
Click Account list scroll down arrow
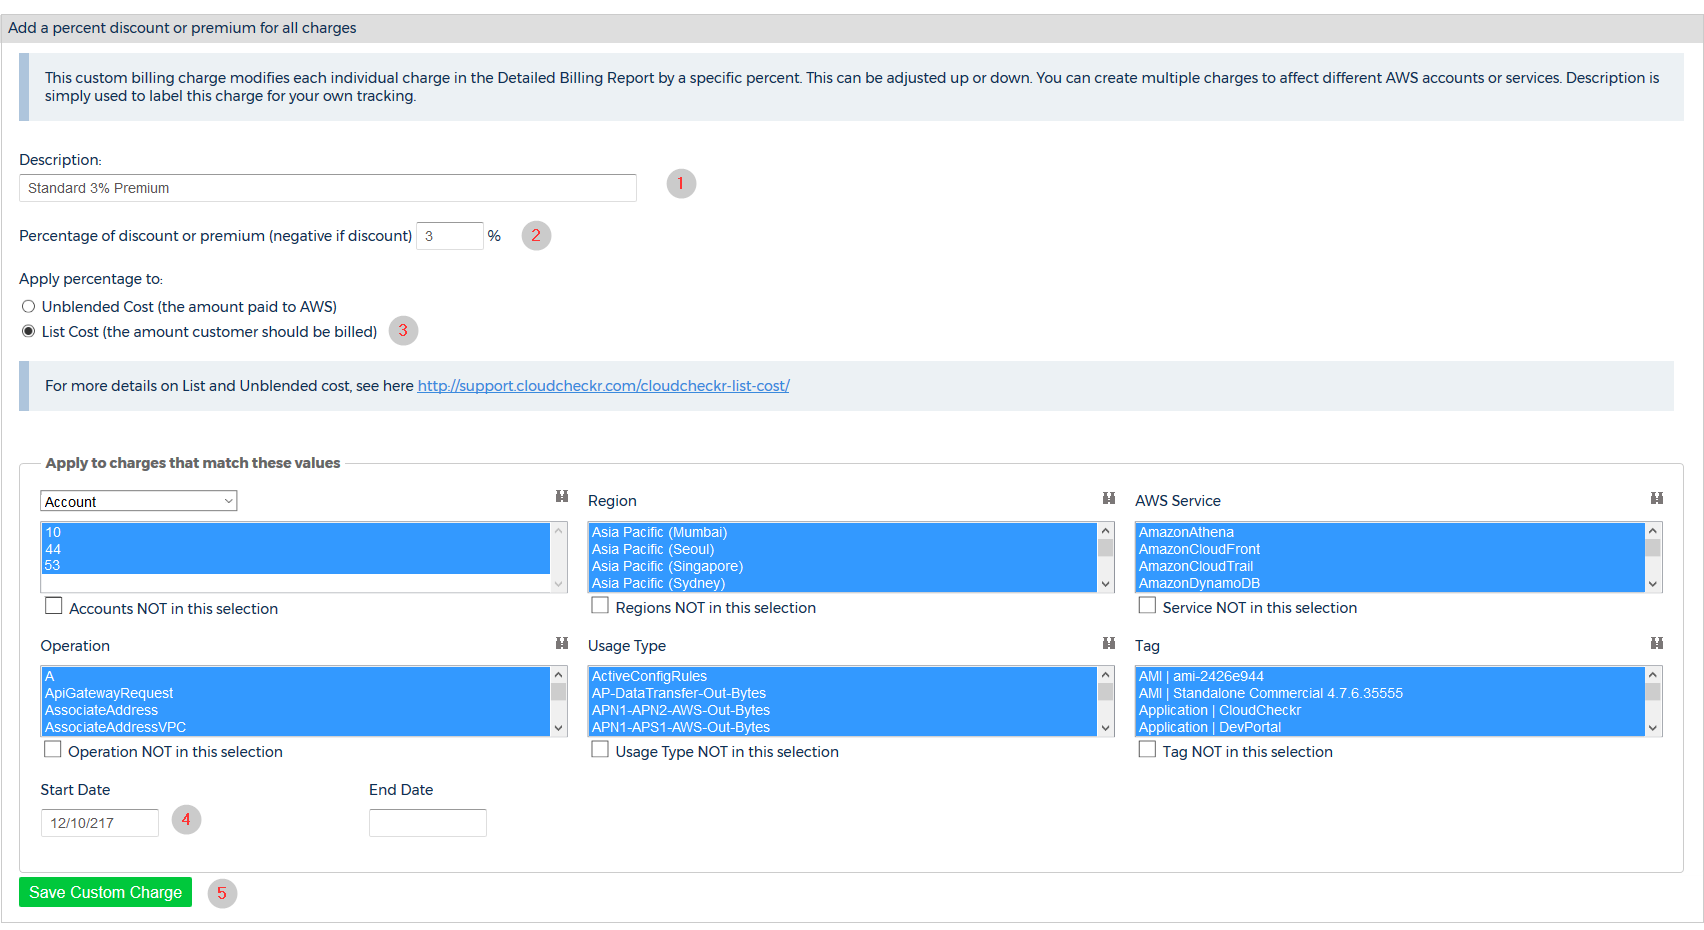click(559, 584)
